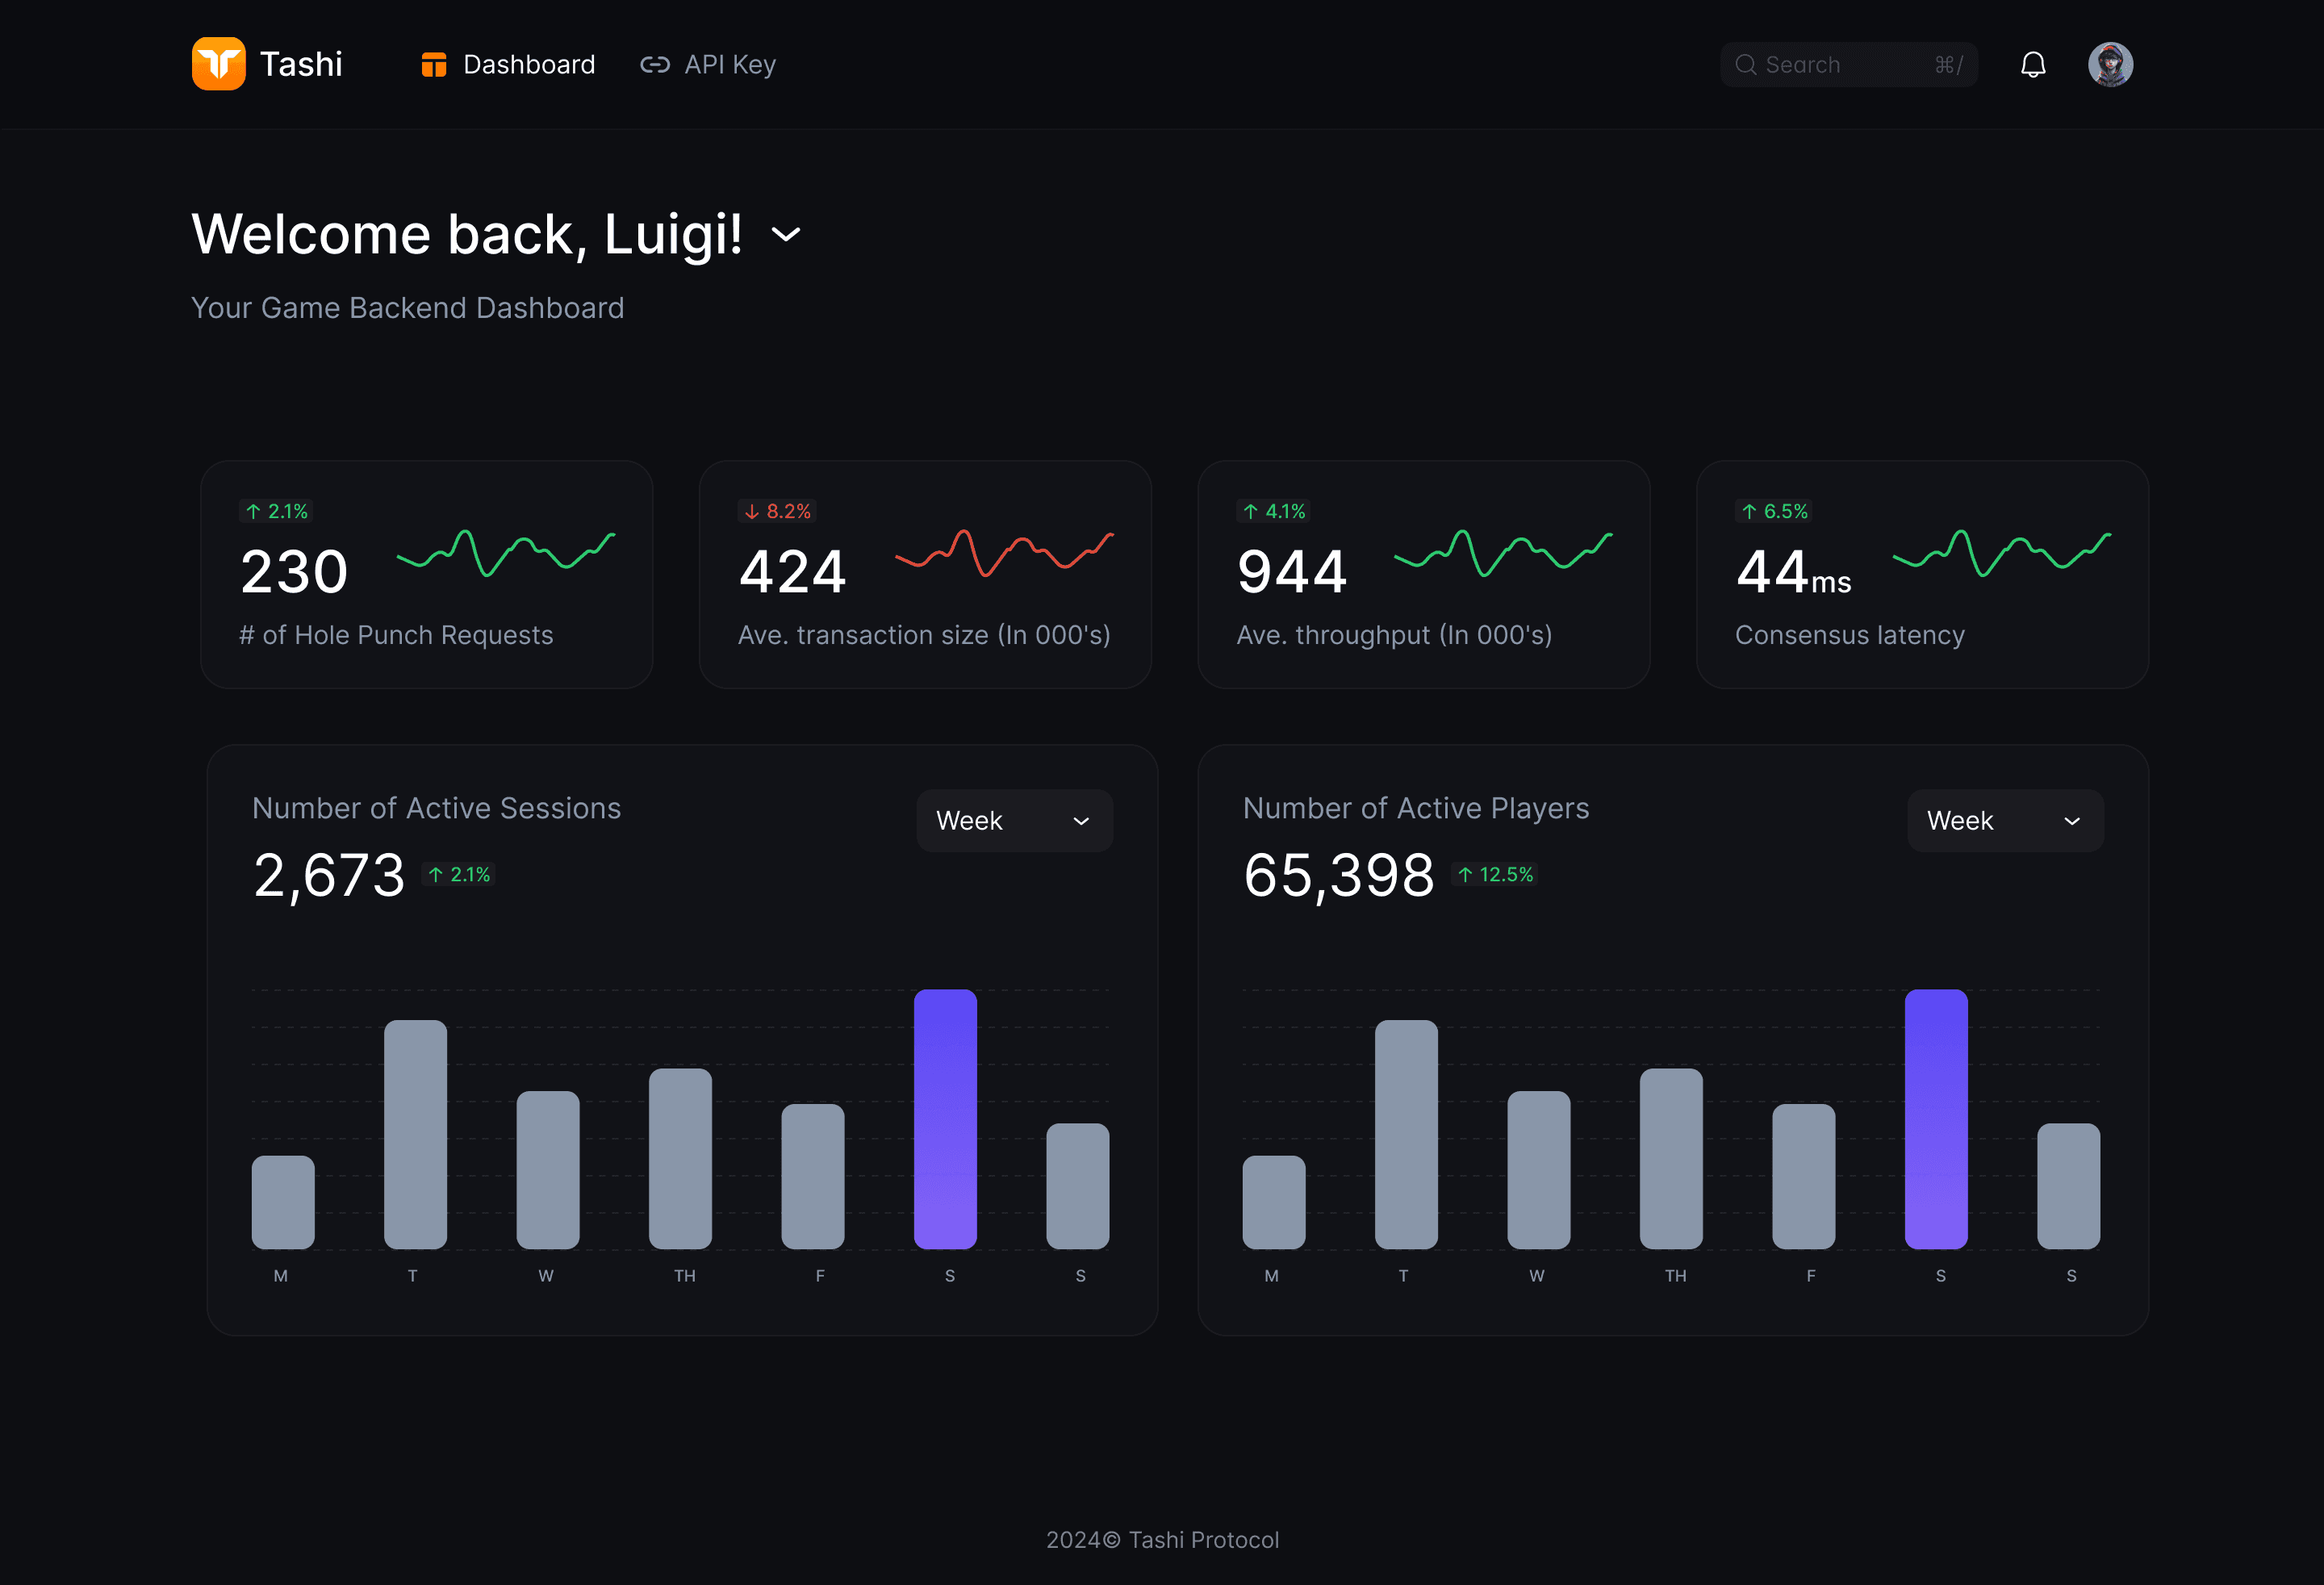Click the Number of Active Sessions title
The height and width of the screenshot is (1585, 2324).
(436, 808)
